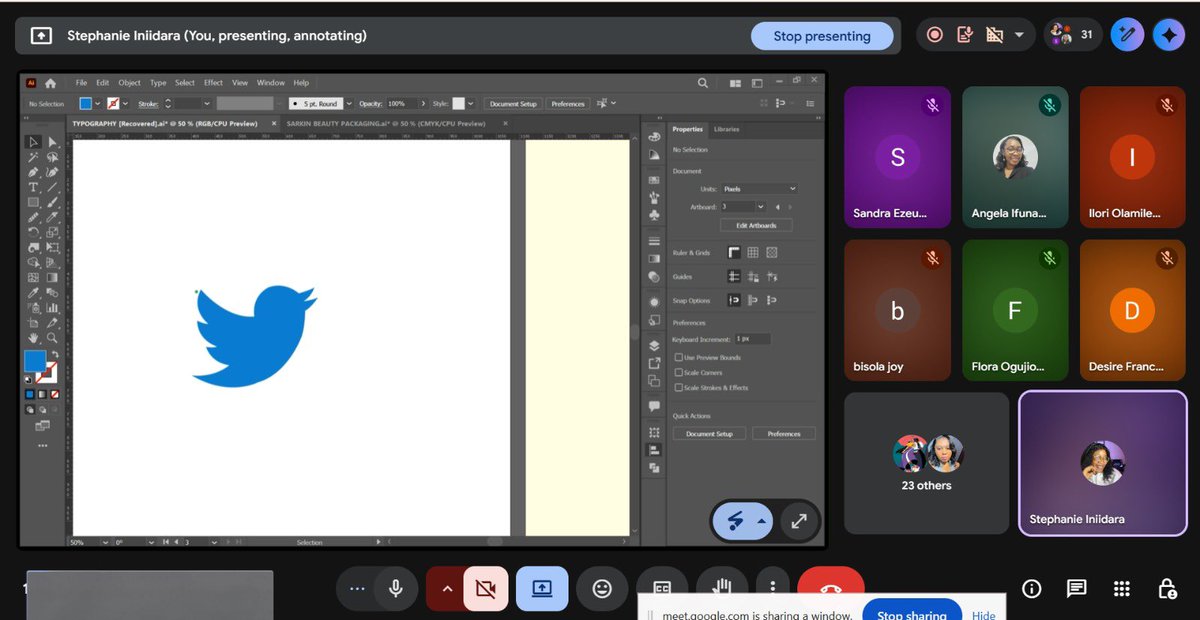Toggle the transparency grid icon
1200x620 pixels.
(x=772, y=253)
